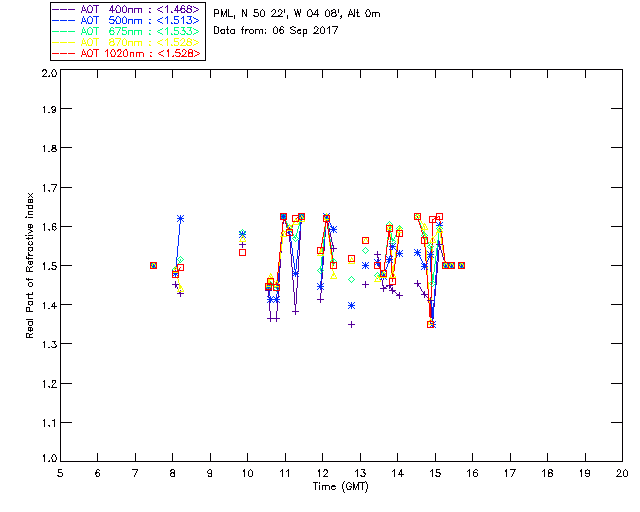The height and width of the screenshot is (512, 640).
Task: Click y-axis tick label 1.1
Action: [49, 423]
